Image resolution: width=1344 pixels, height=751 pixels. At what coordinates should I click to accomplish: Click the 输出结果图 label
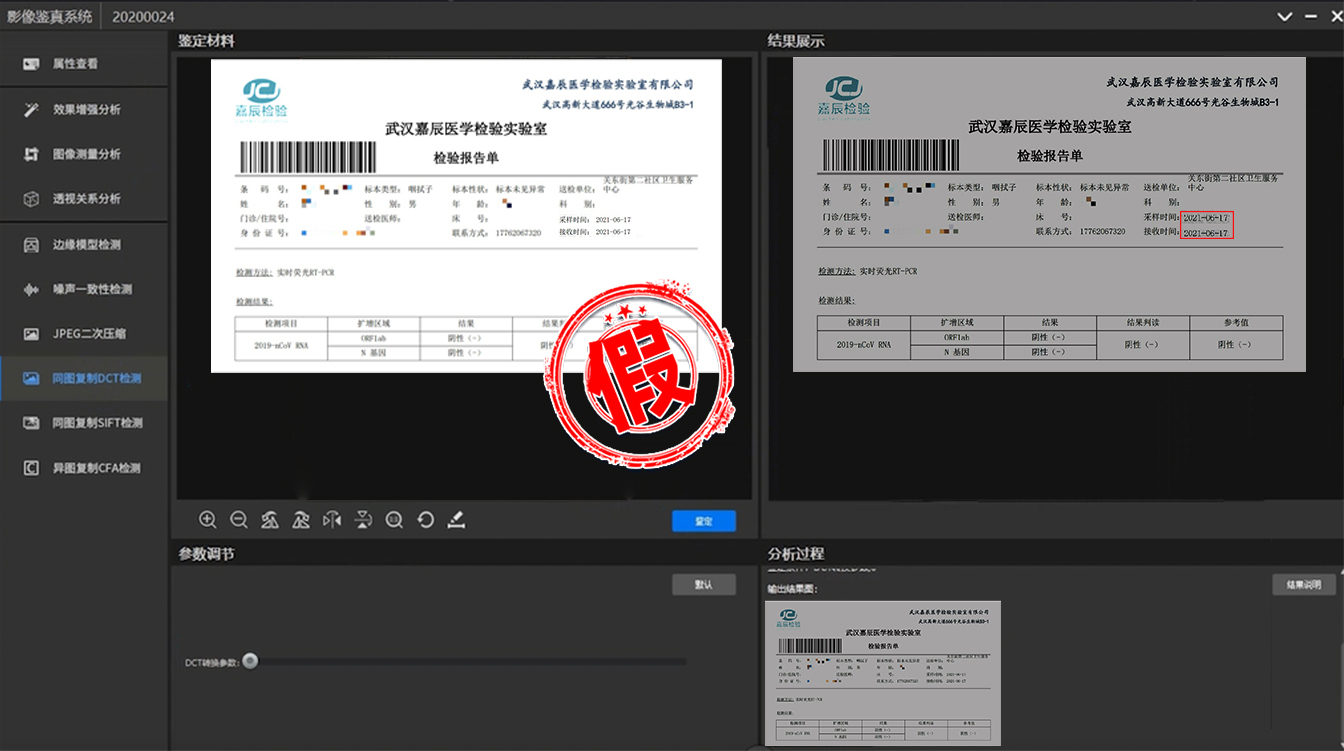tap(792, 589)
